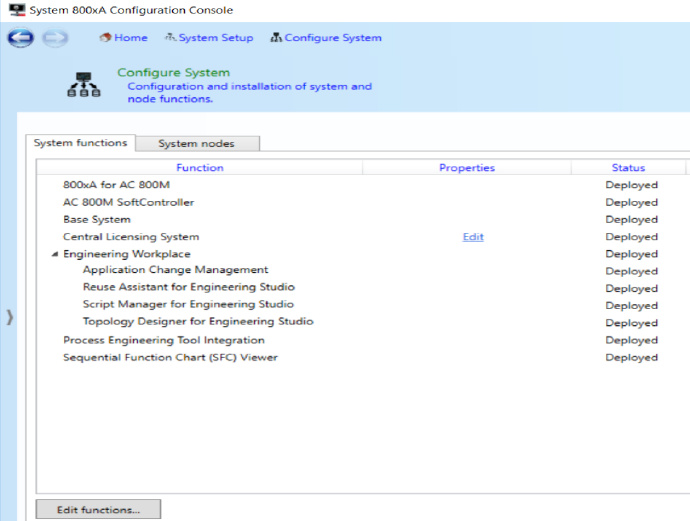
Task: Click Deployed status of Engineering Workplace
Action: (x=631, y=254)
